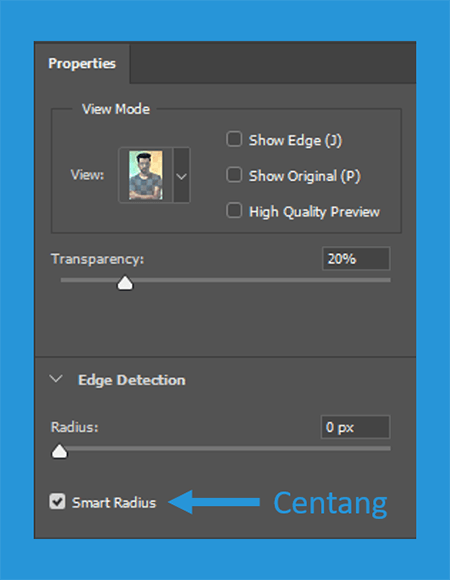Enable High Quality Preview checkbox
450x580 pixels.
pos(234,211)
